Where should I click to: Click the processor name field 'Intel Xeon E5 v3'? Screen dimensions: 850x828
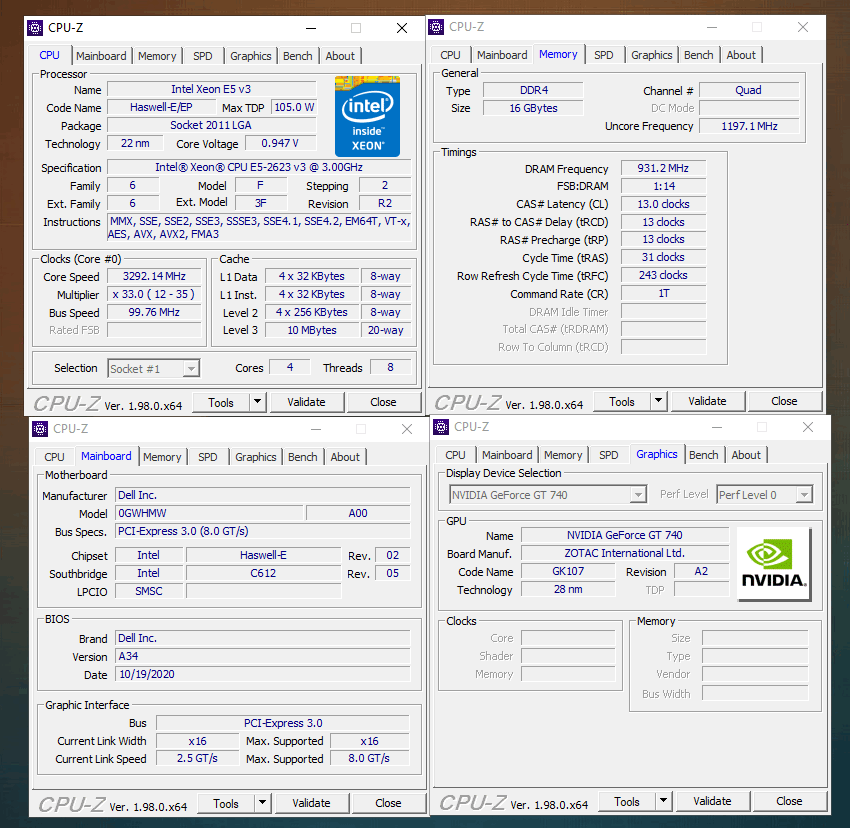211,89
